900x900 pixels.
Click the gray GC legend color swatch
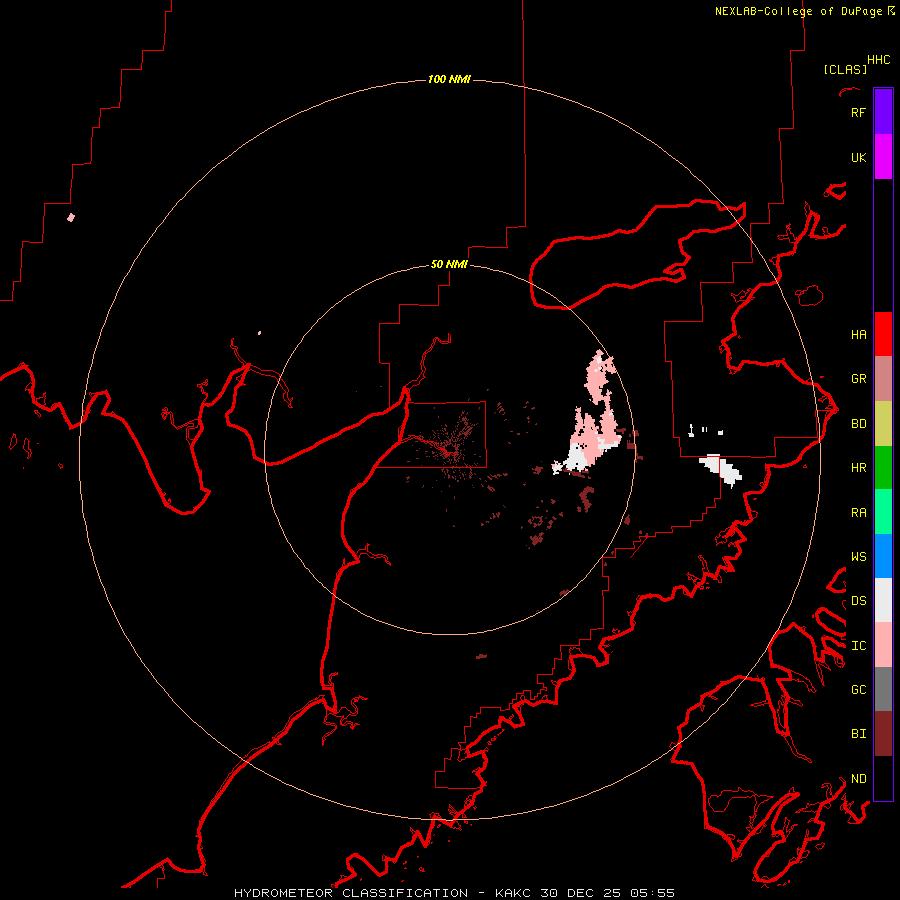[x=883, y=689]
